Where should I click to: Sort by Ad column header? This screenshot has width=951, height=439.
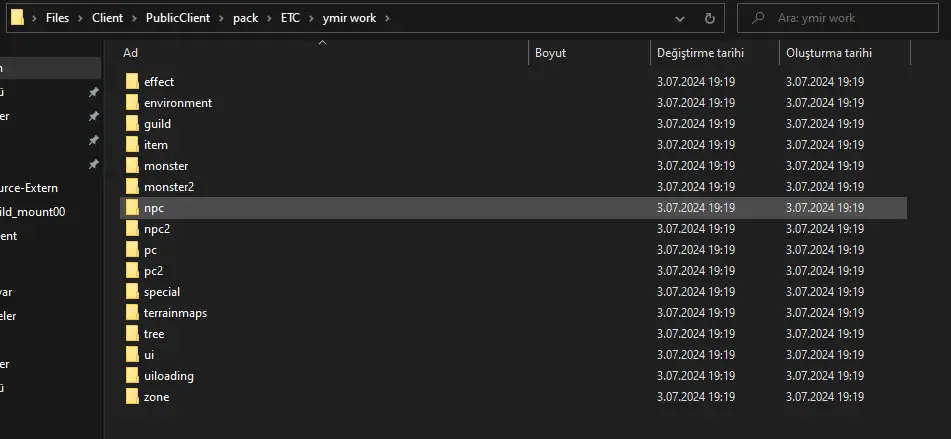point(130,53)
